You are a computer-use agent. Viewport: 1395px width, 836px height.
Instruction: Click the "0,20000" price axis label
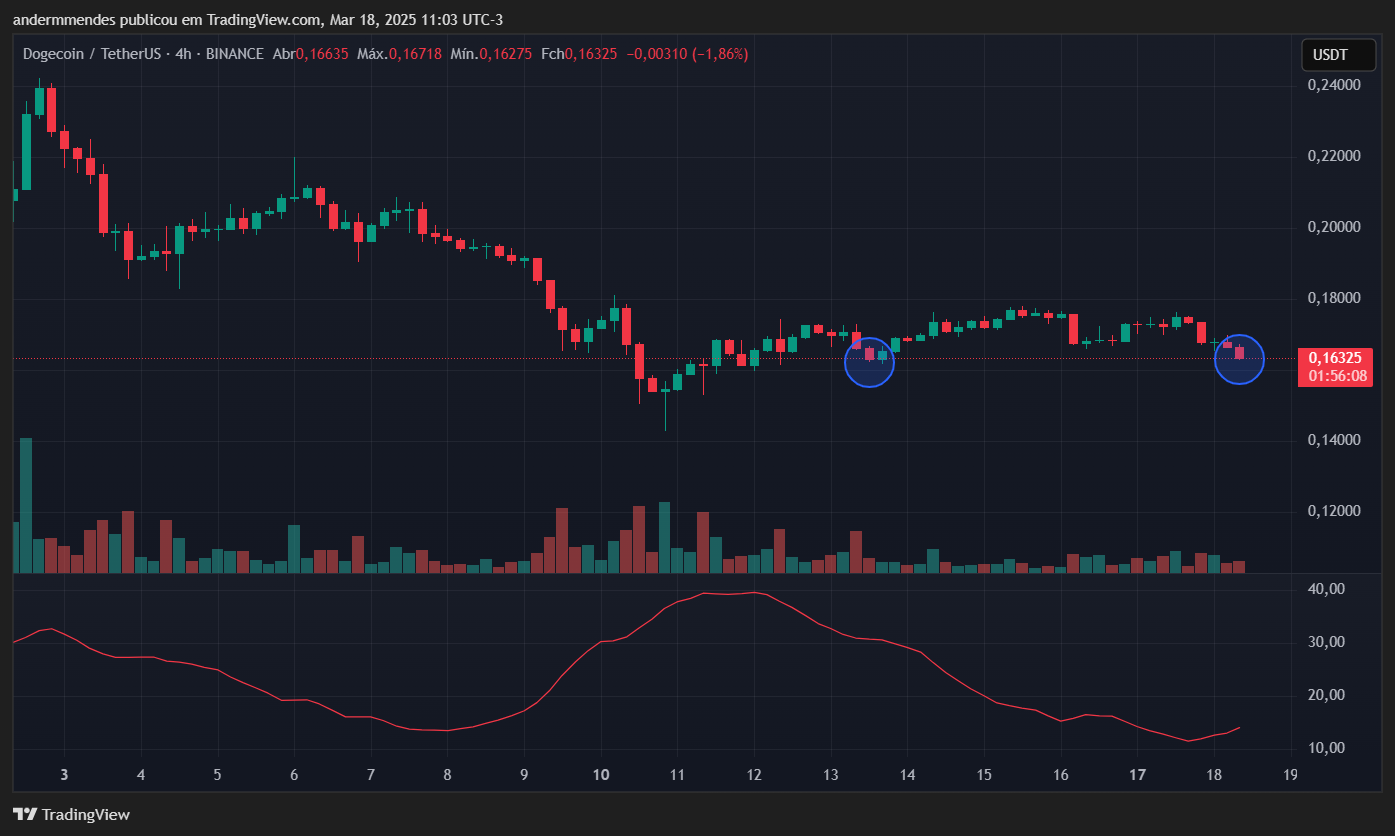(1334, 228)
